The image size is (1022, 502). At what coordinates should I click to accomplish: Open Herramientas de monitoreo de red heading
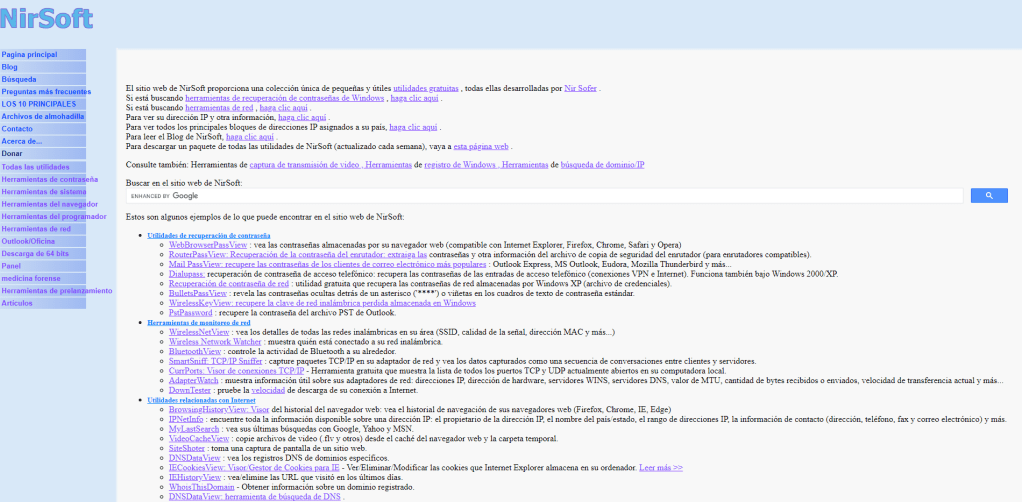tap(199, 323)
